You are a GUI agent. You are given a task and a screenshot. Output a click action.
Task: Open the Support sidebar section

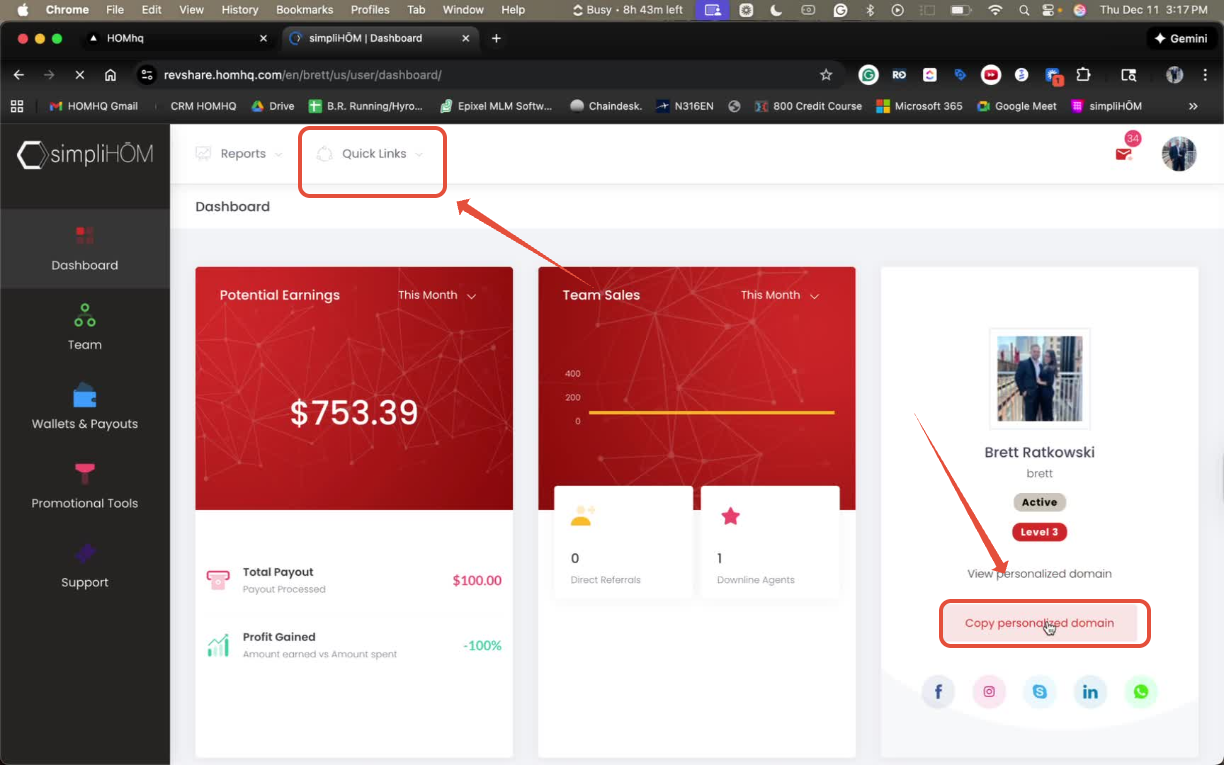coord(85,566)
